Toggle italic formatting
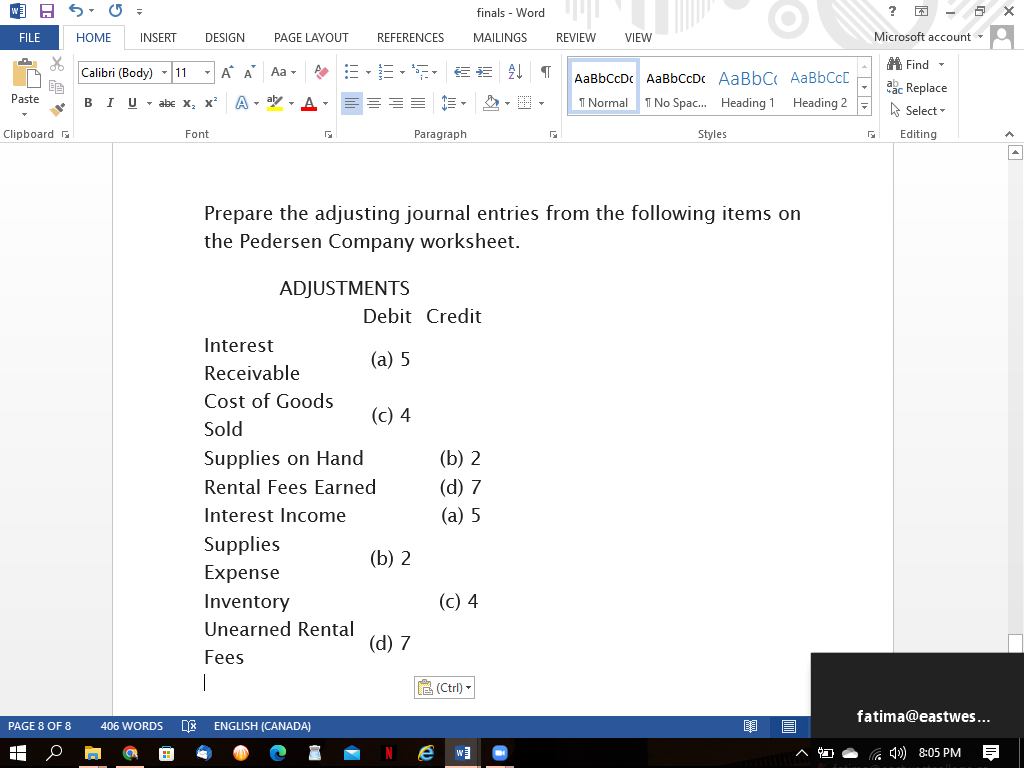 tap(109, 102)
